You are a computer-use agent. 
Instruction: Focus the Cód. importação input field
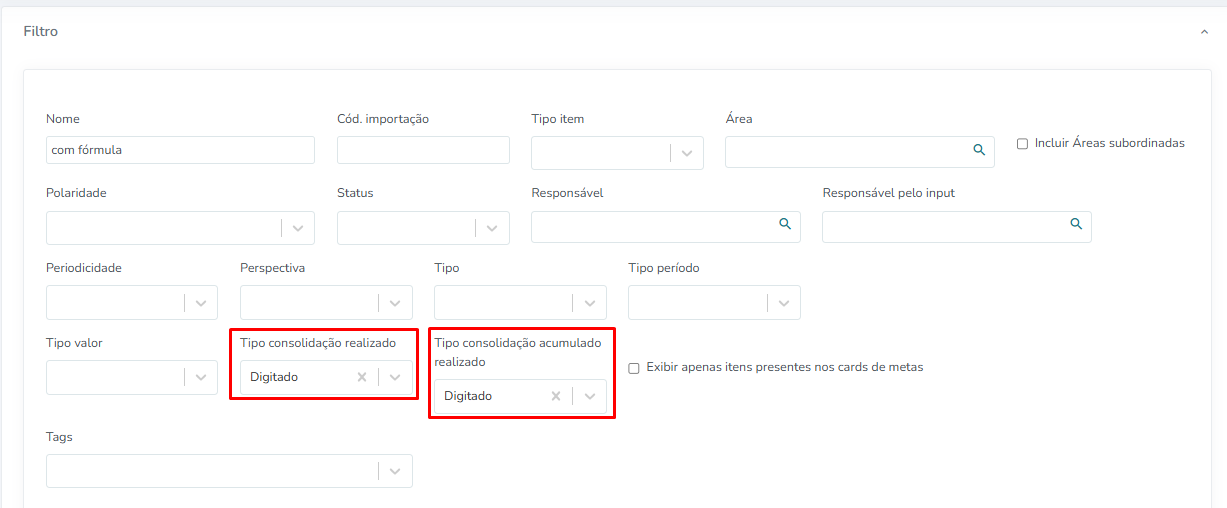[423, 150]
